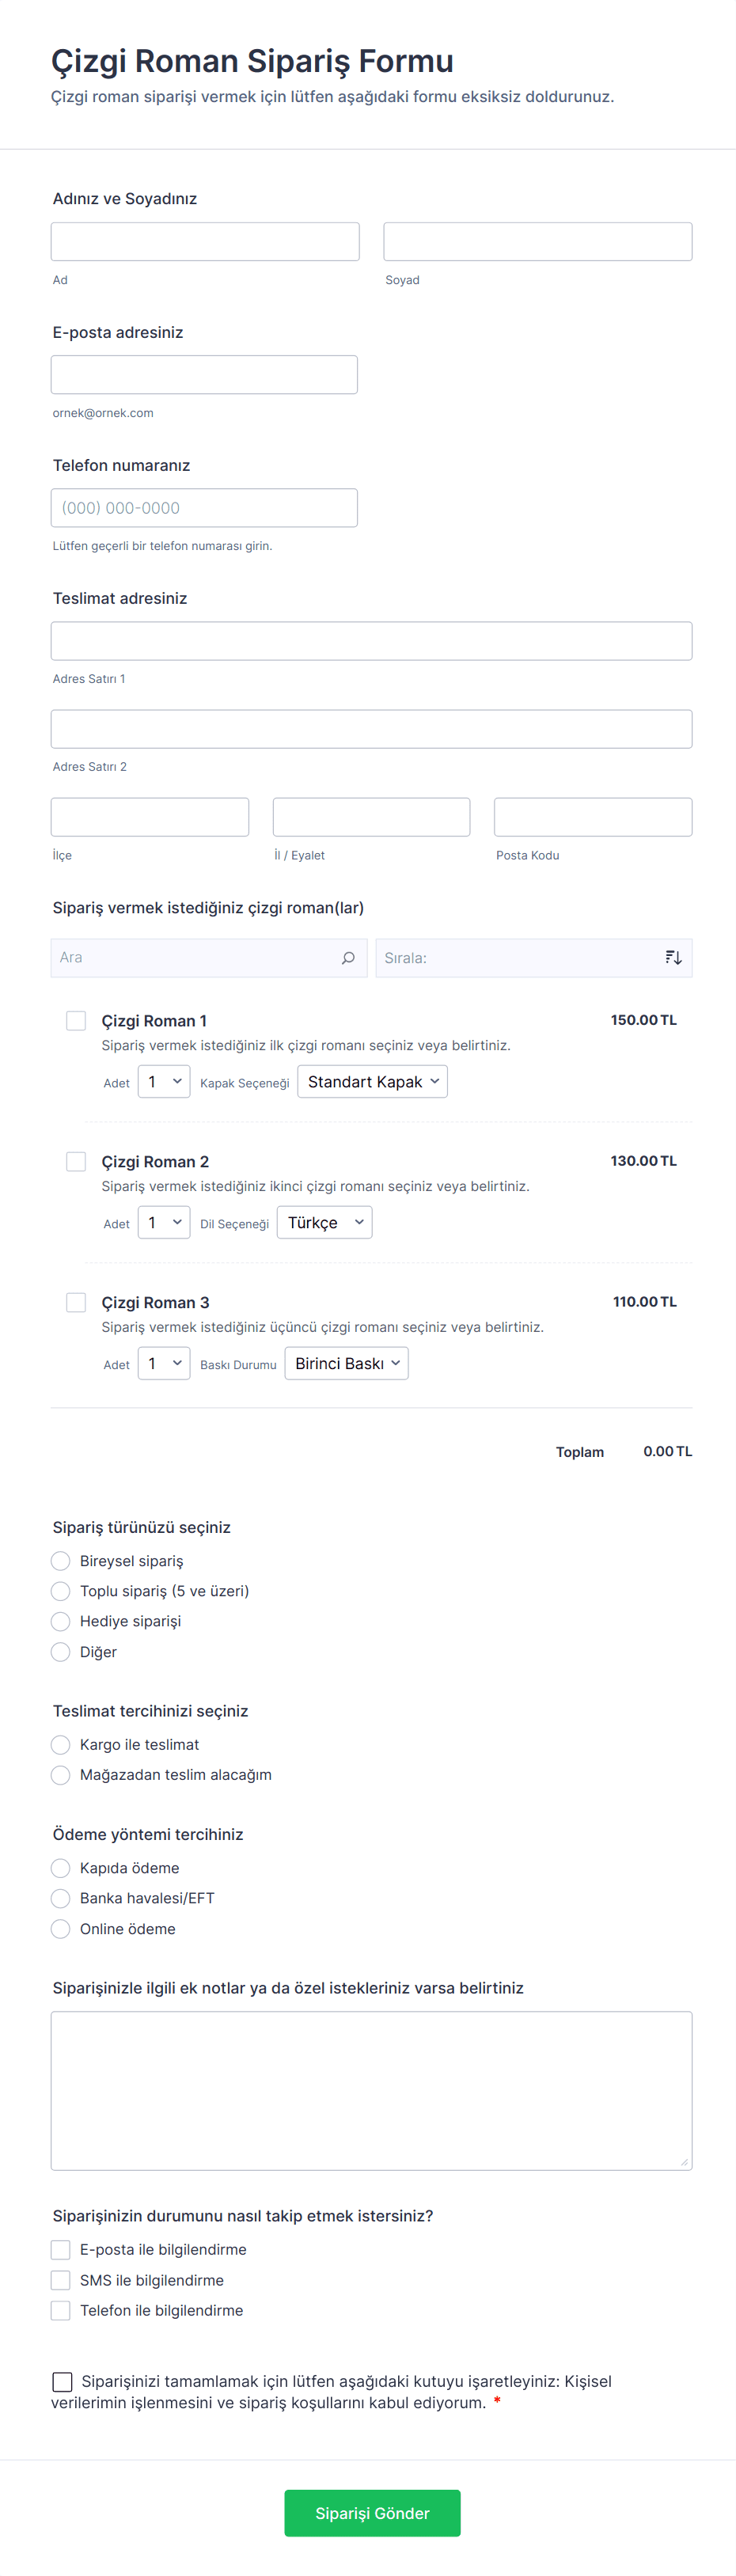Click the ek notlar text area
This screenshot has height=2576, width=736.
point(371,2090)
